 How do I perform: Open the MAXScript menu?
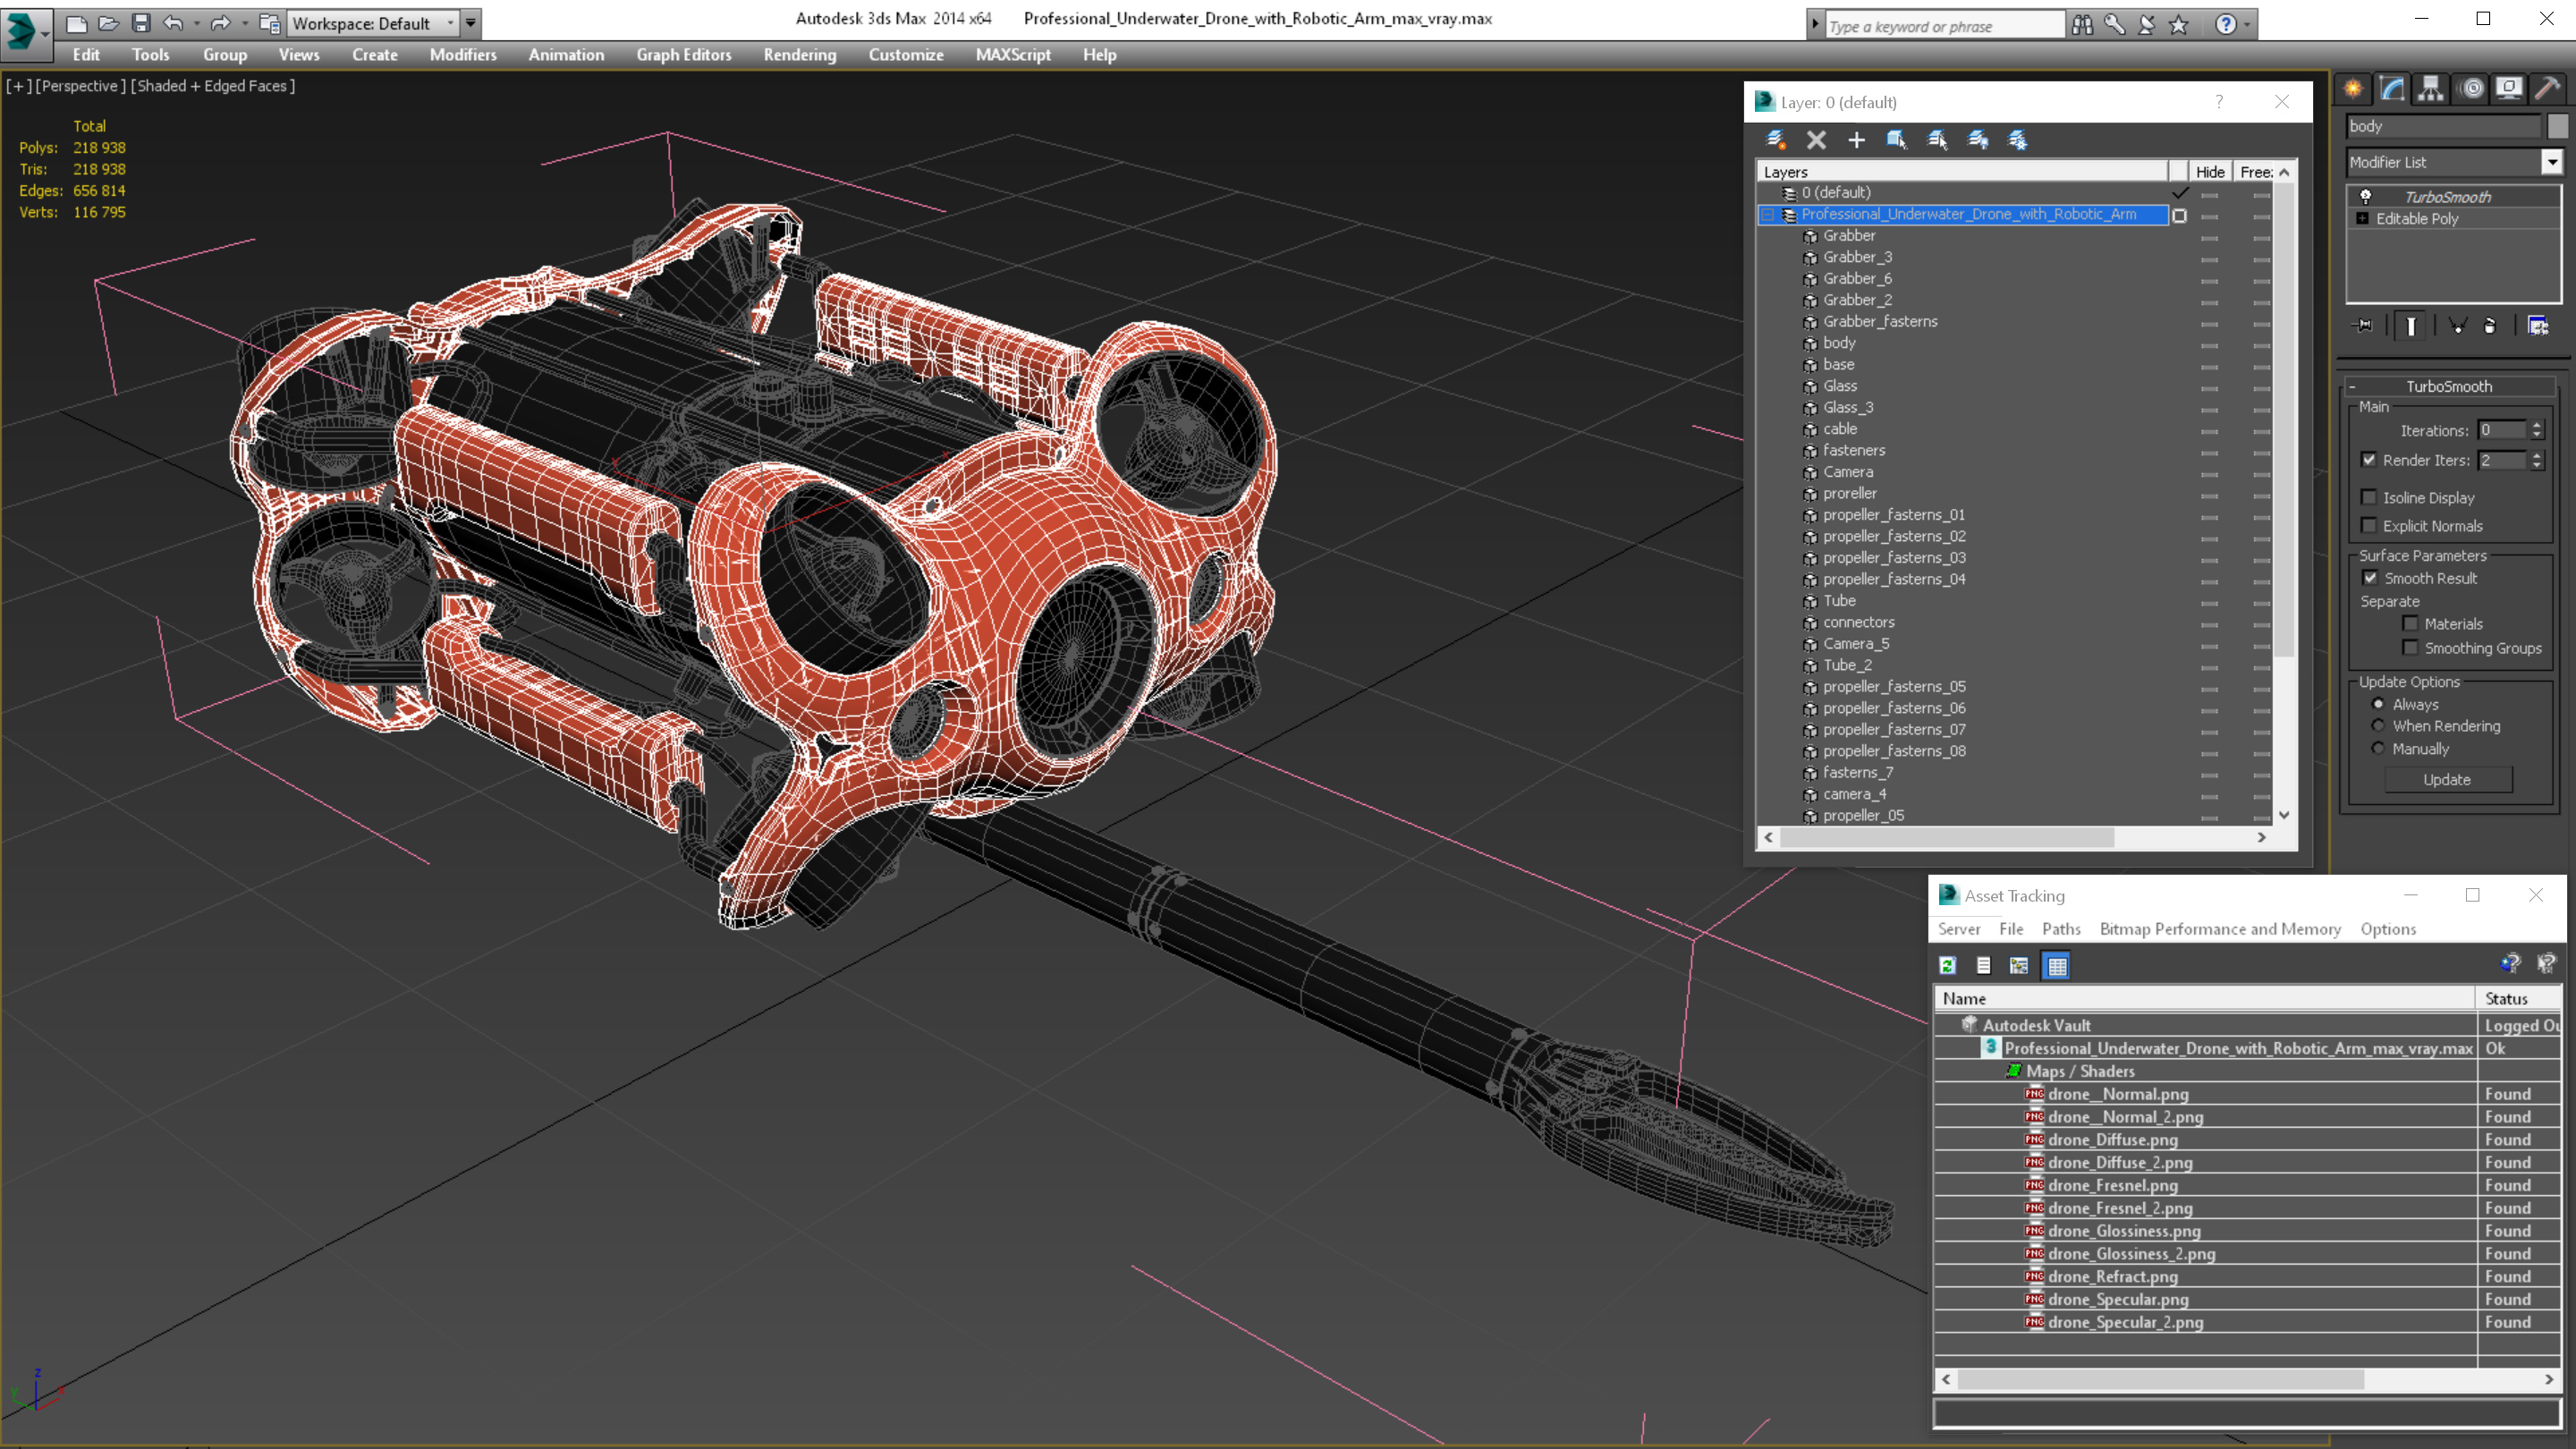click(1013, 55)
